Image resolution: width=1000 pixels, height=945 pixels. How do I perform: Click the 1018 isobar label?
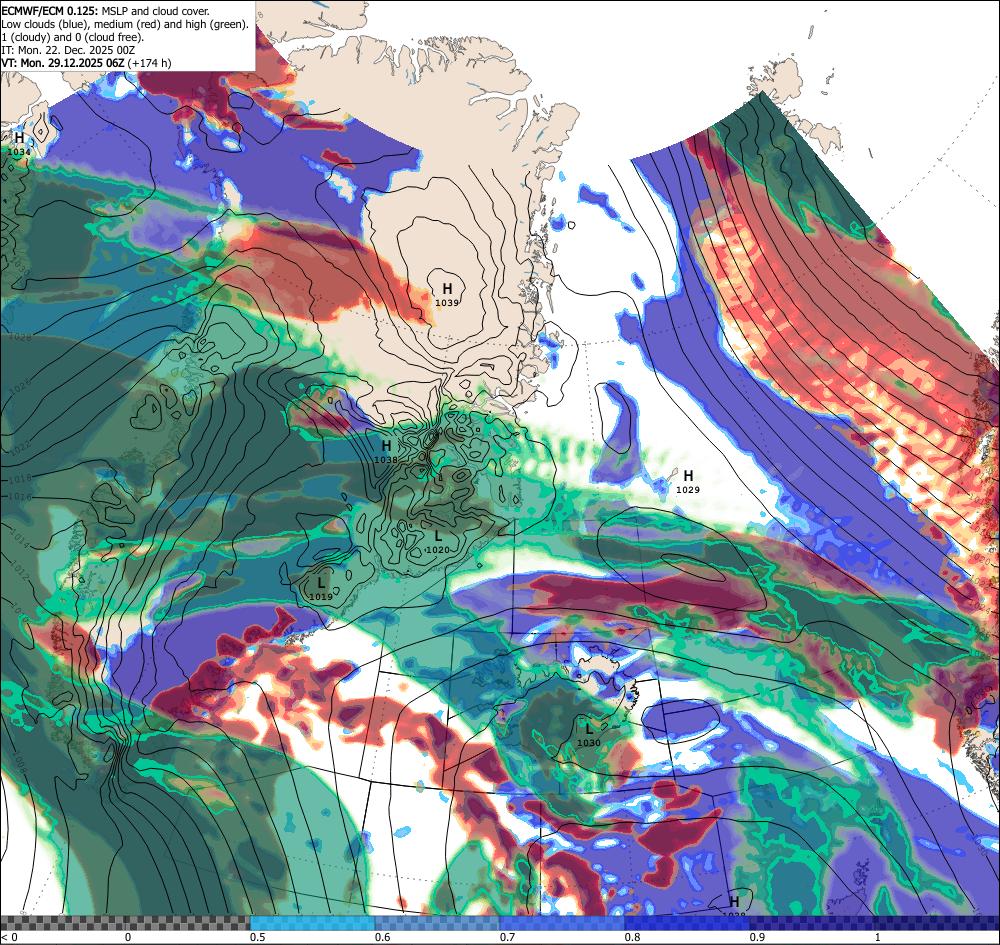pos(21,478)
